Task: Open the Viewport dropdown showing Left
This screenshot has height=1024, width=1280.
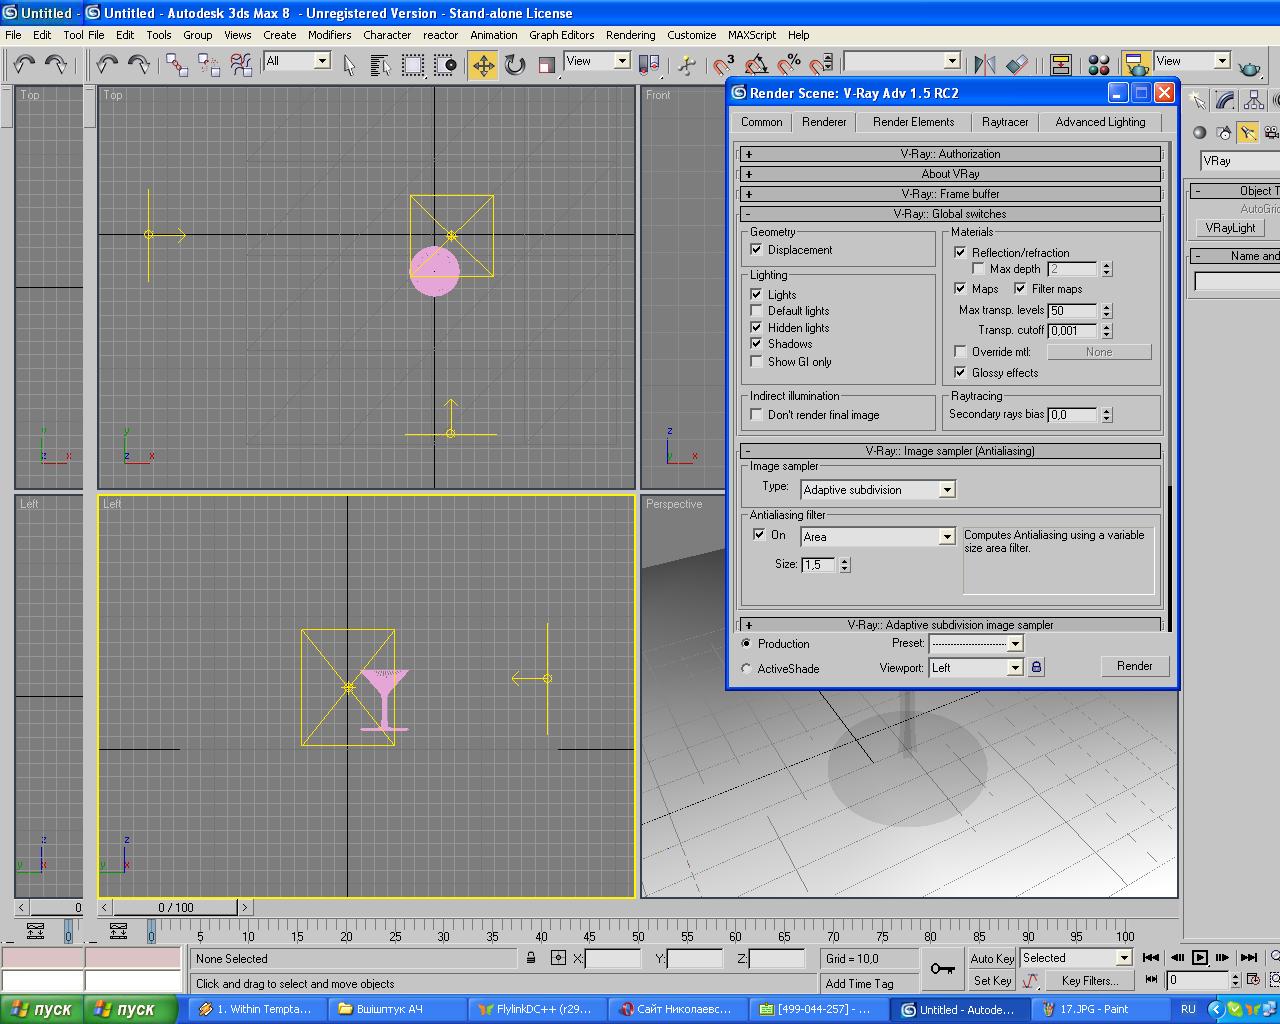Action: [976, 668]
